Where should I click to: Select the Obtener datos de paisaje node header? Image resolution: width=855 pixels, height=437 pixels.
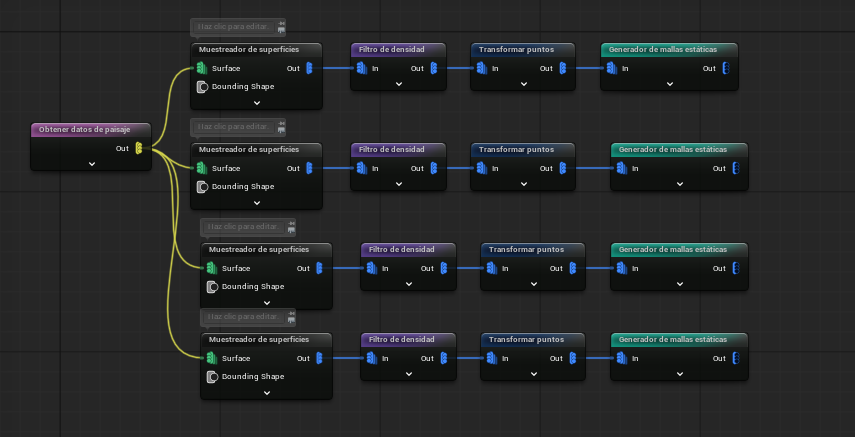[84, 130]
